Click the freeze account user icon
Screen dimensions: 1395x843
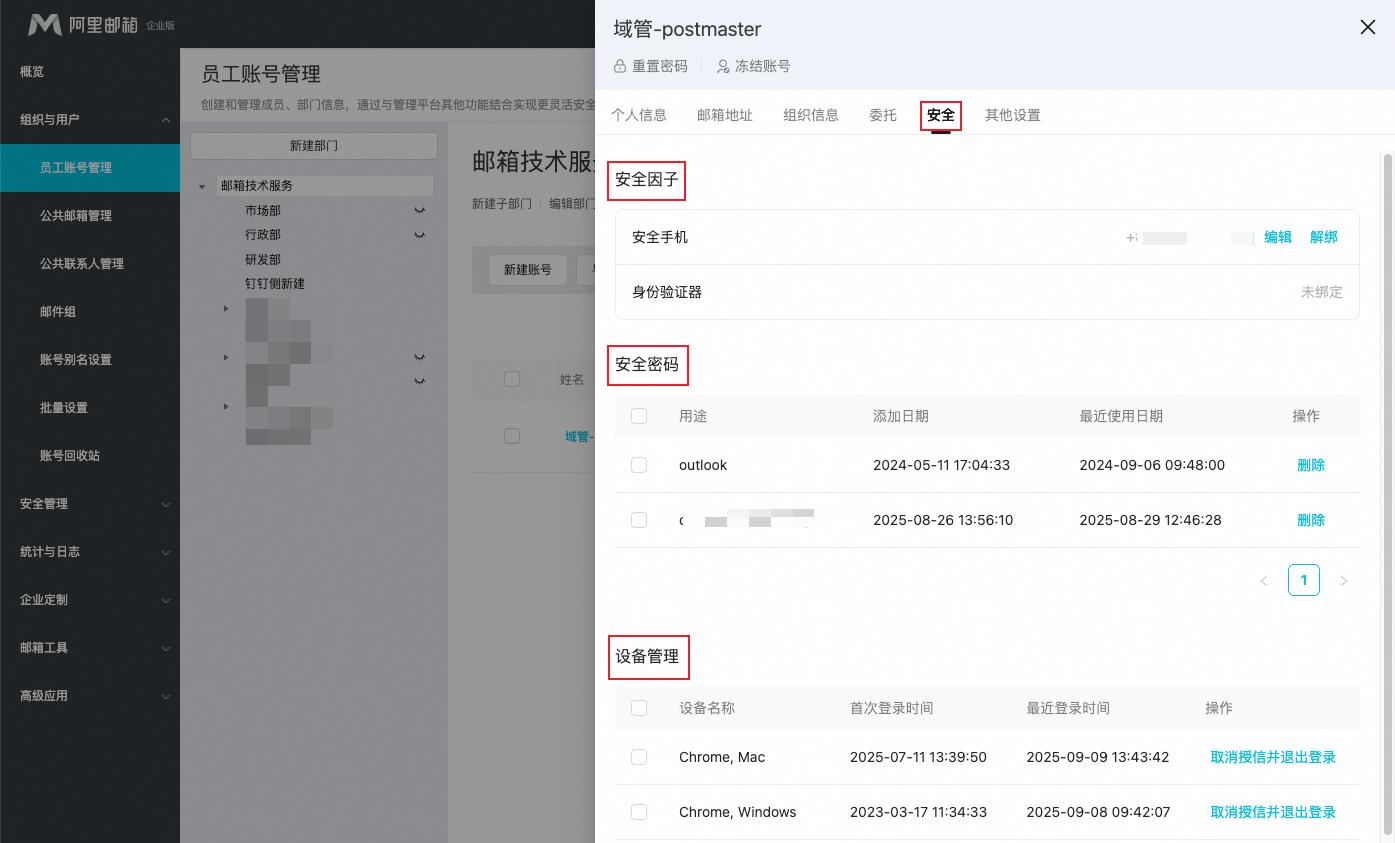pos(723,66)
